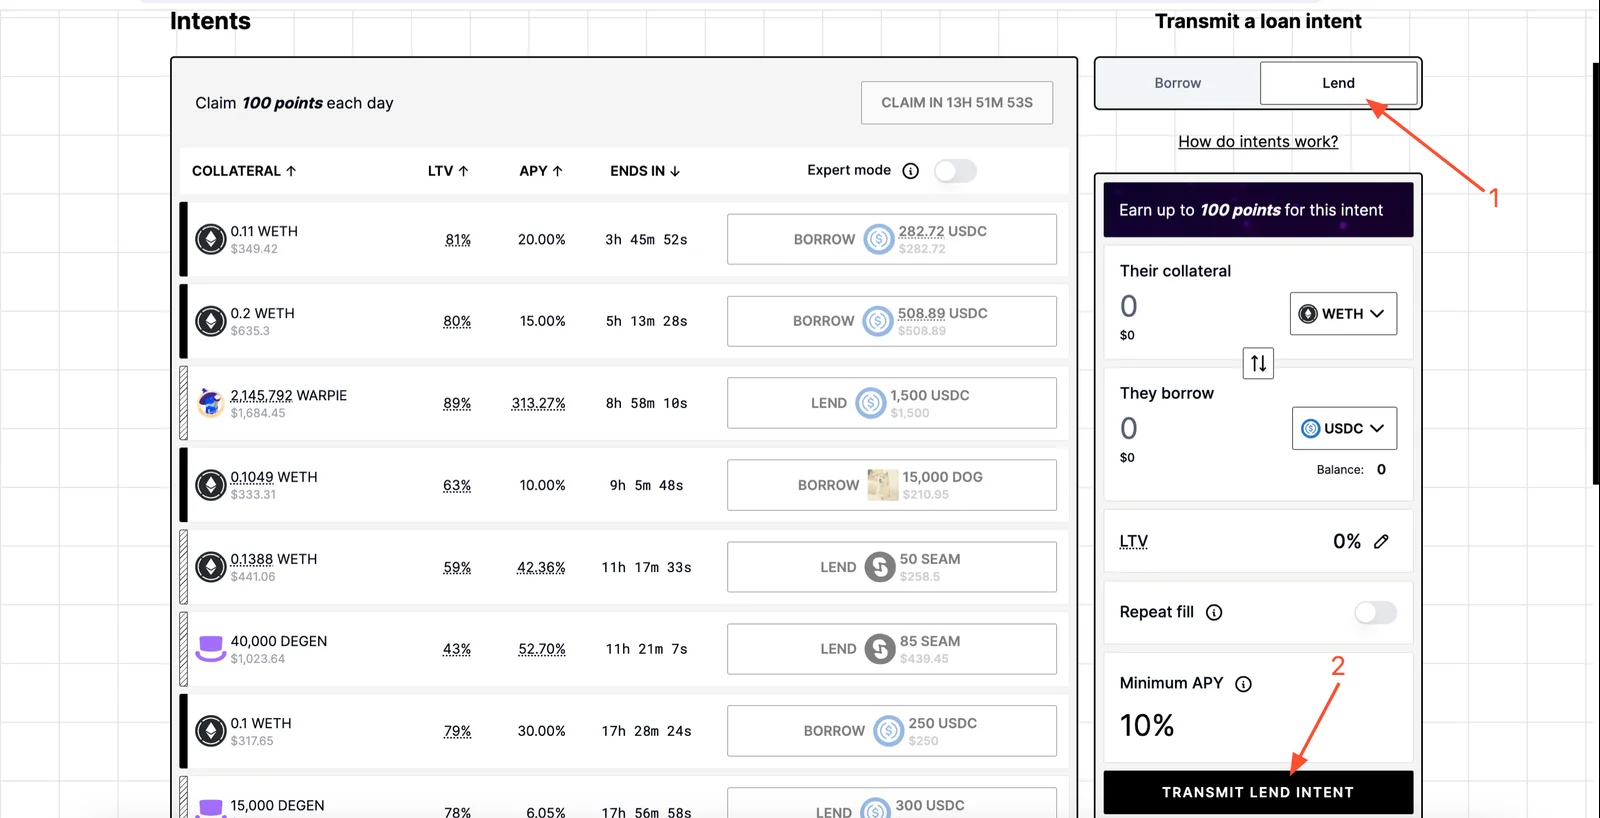Click the swap collateral and borrow arrows icon
The image size is (1600, 818).
click(x=1258, y=363)
